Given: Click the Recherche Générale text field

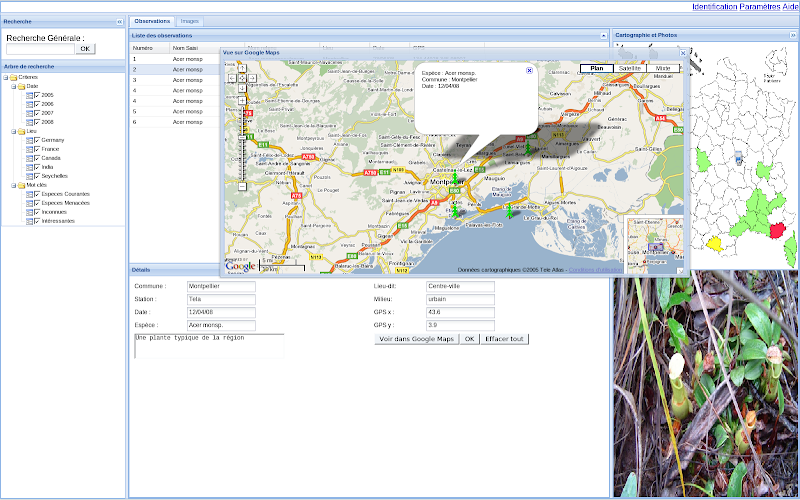Looking at the screenshot, I should tap(40, 48).
